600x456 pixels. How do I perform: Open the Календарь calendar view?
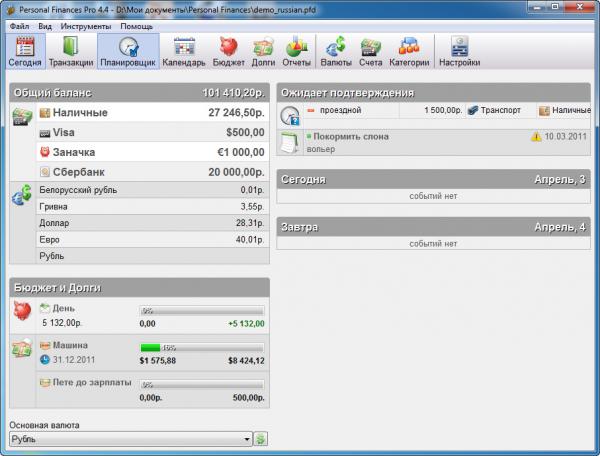pyautogui.click(x=184, y=52)
